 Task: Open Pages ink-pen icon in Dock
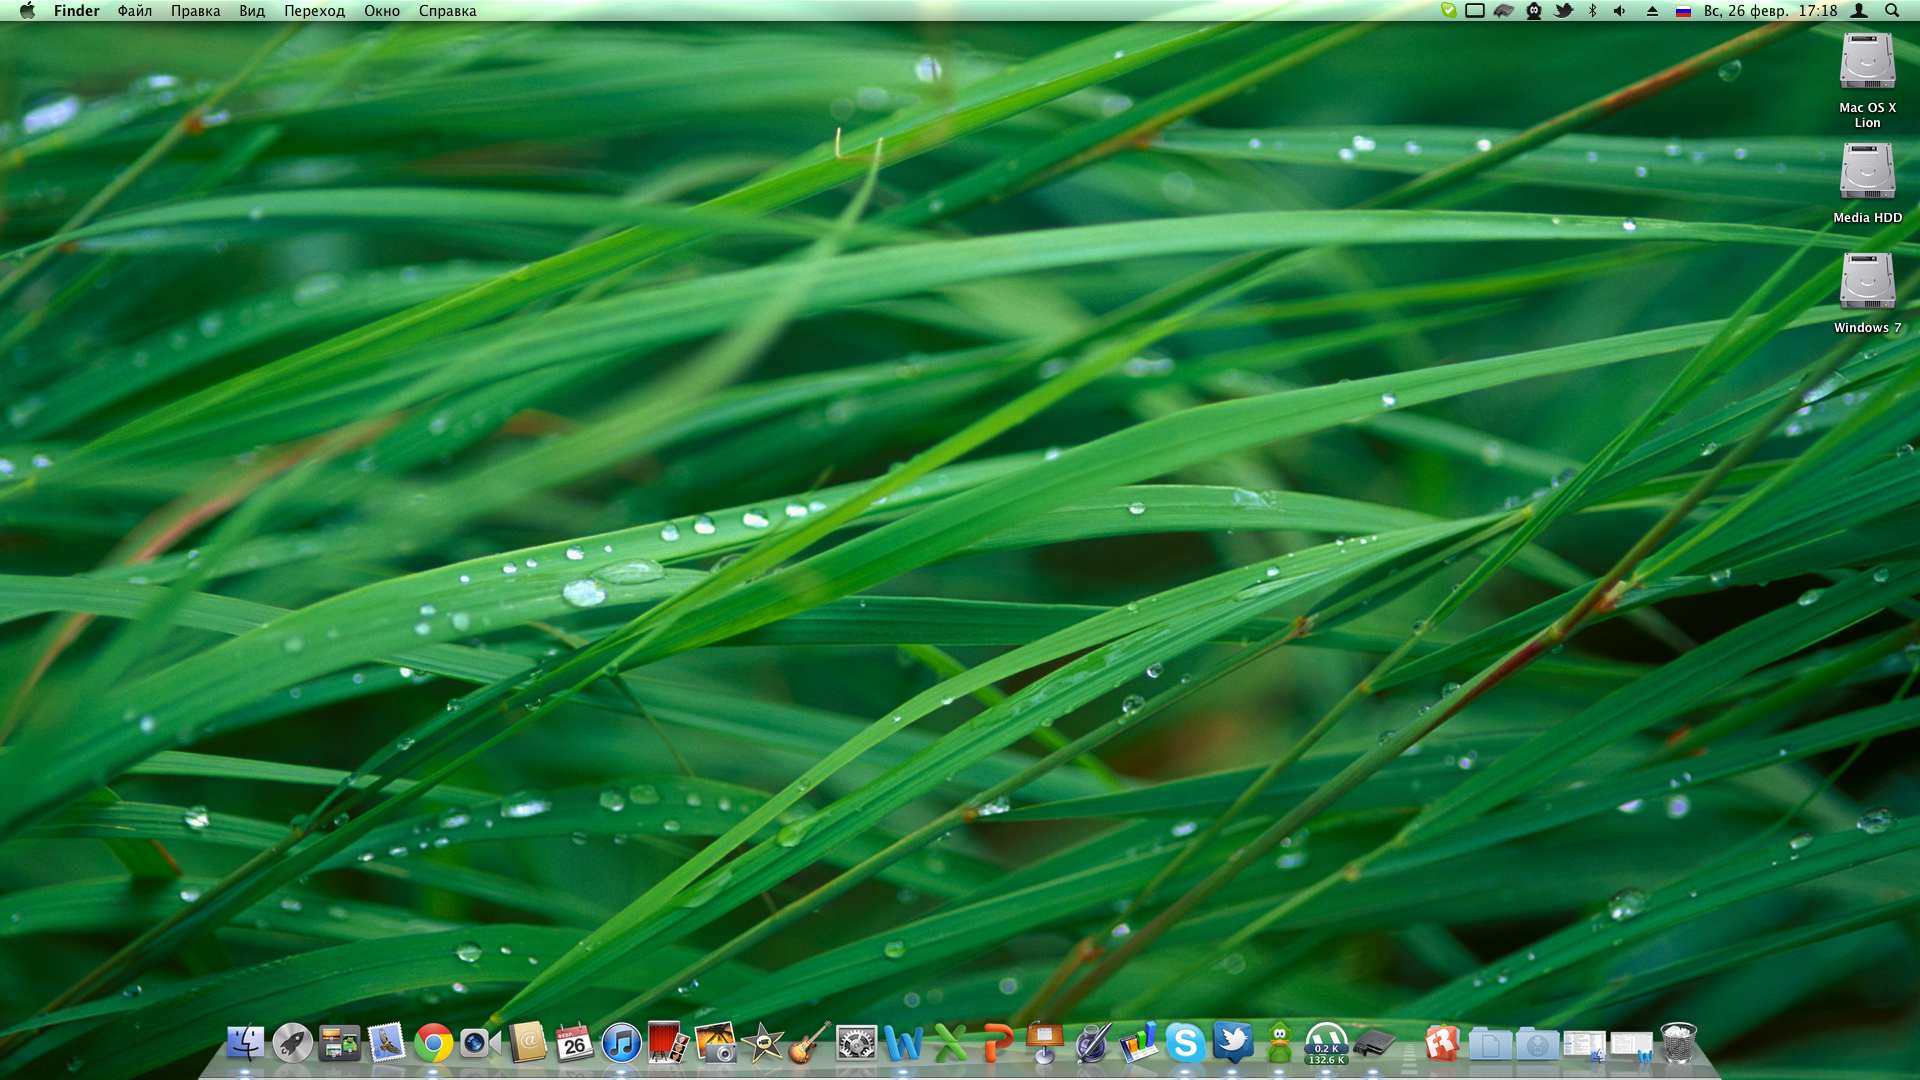click(x=1092, y=1043)
